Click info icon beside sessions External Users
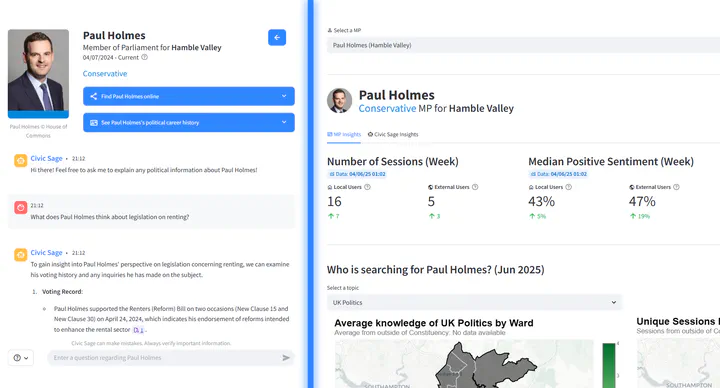This screenshot has height=388, width=720. coord(475,187)
